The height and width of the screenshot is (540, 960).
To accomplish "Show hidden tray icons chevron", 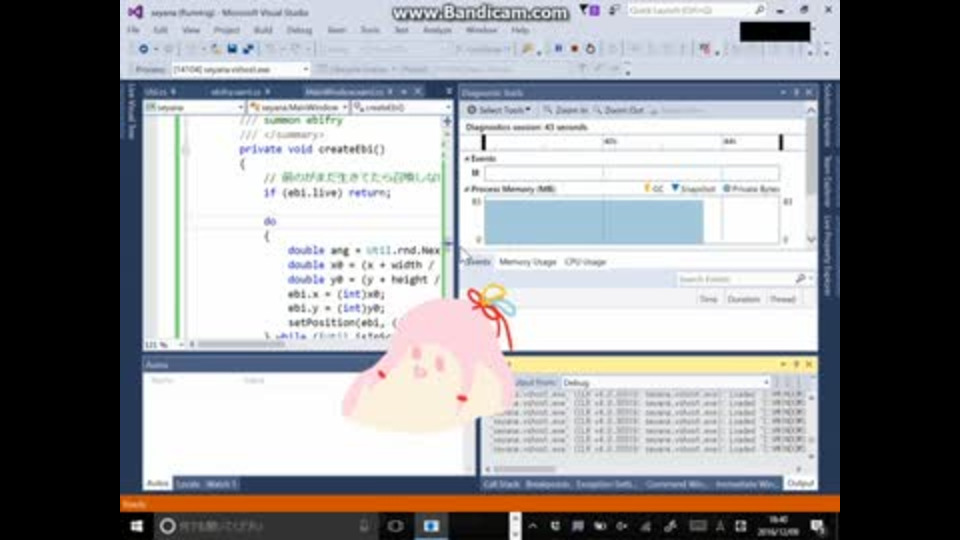I will (x=533, y=526).
